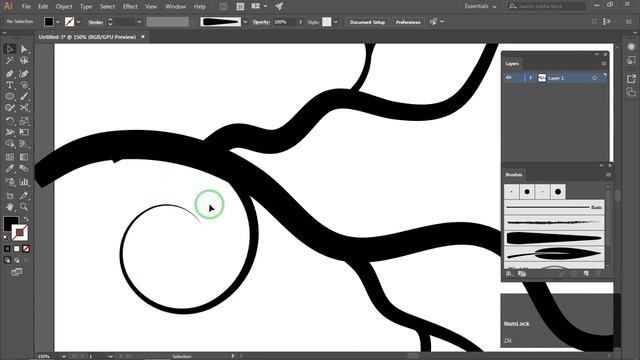Select the Direct Selection tool

point(24,49)
